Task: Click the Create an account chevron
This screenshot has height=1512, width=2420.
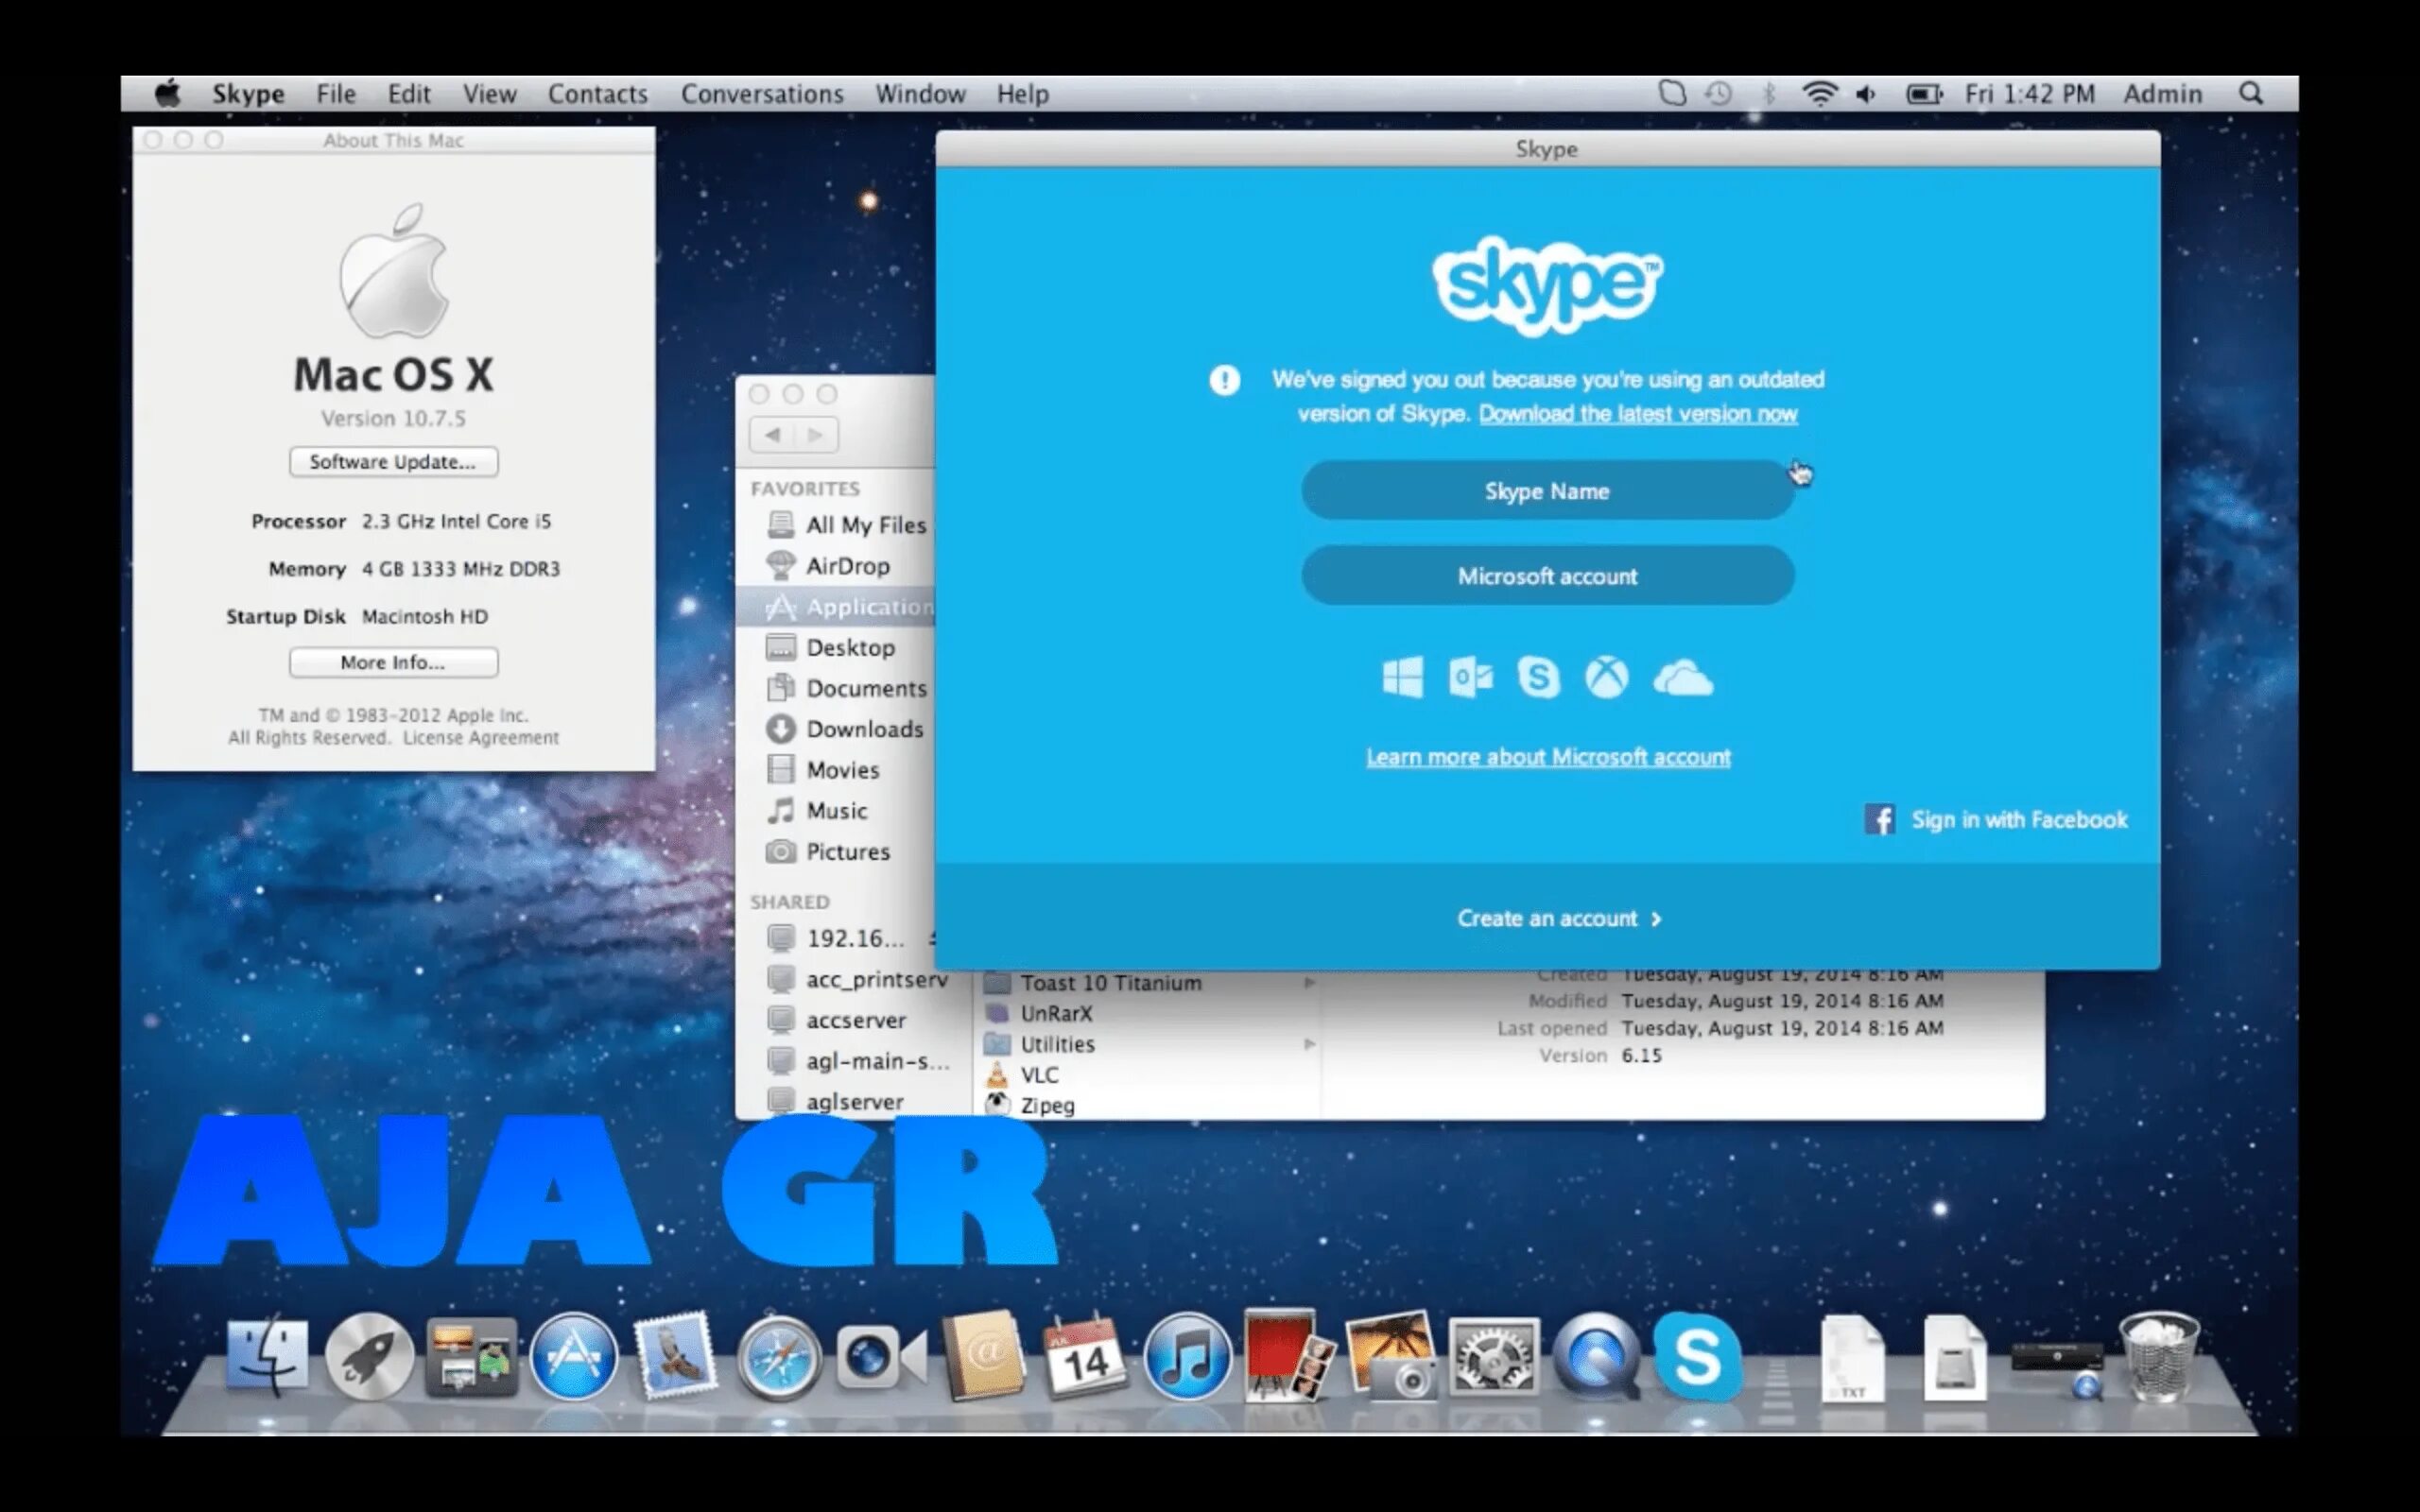Action: tap(1656, 919)
